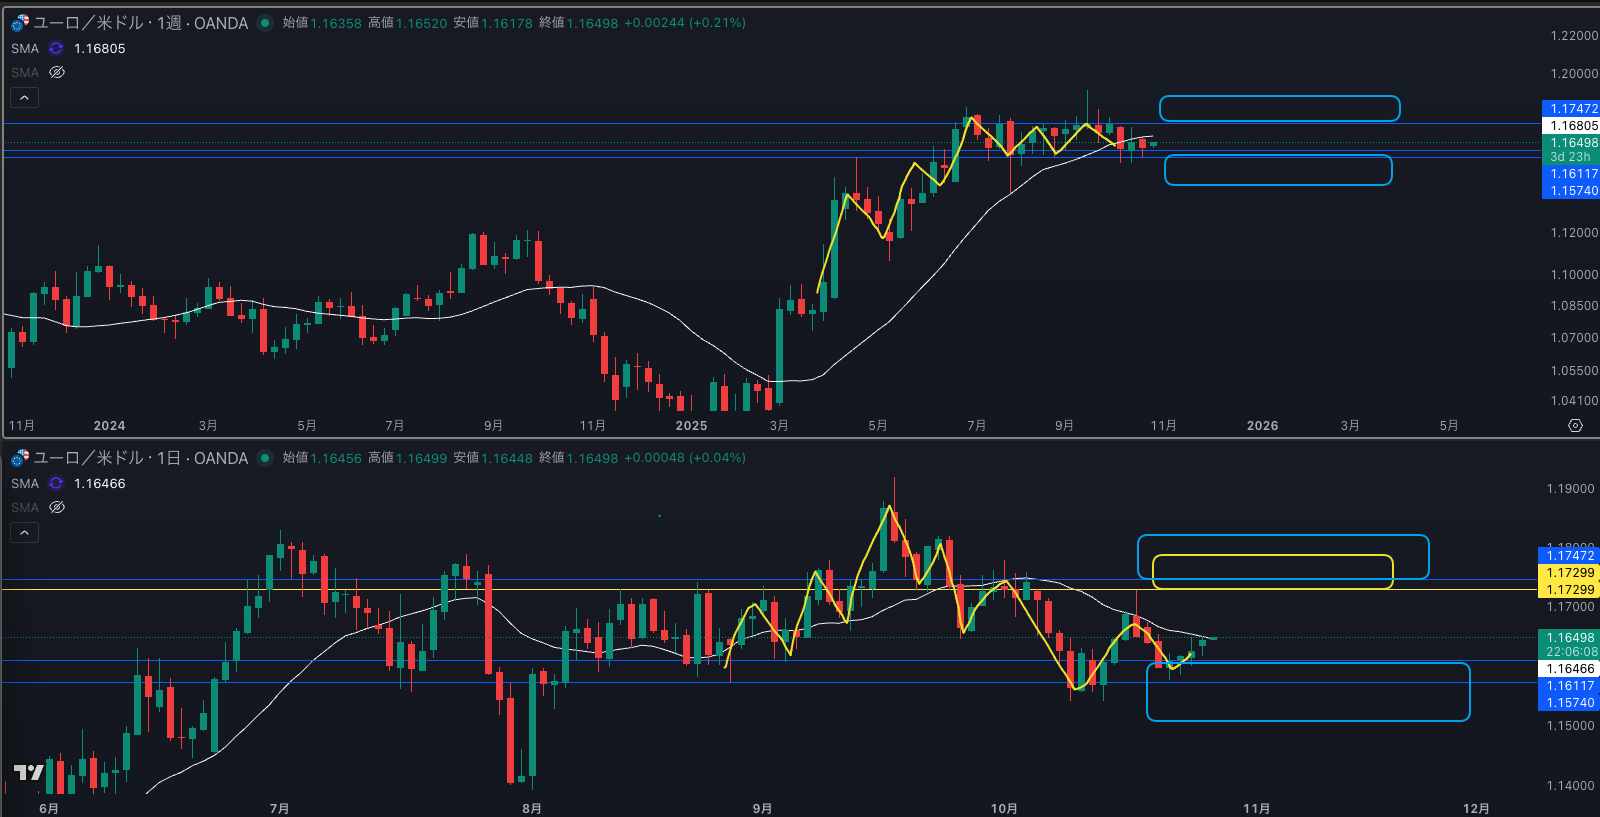Open symbol title ユーロ/米ドル 1週 OANDA
This screenshot has height=817, width=1600.
[x=140, y=23]
